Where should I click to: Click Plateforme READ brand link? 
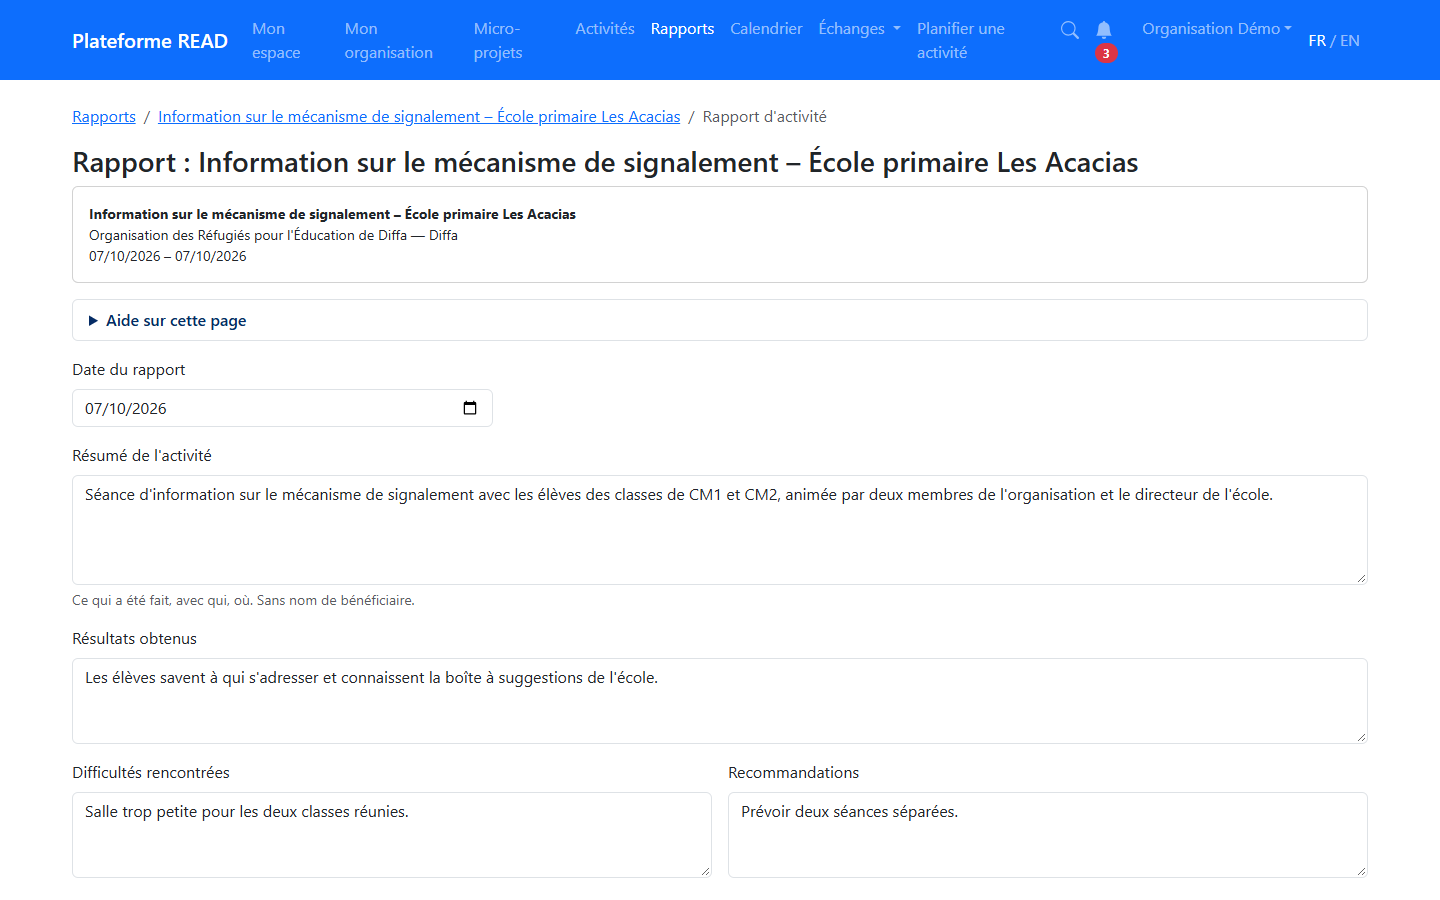coord(150,41)
